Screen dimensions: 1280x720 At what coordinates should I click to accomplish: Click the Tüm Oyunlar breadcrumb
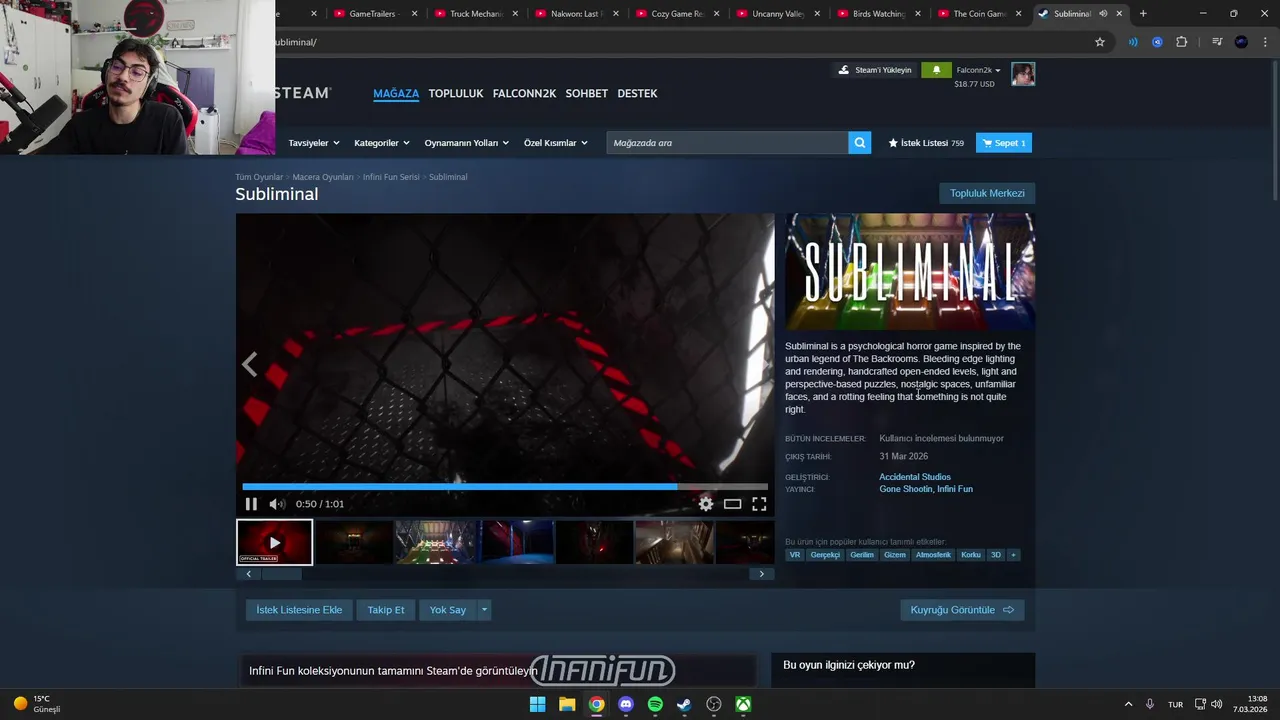point(259,177)
